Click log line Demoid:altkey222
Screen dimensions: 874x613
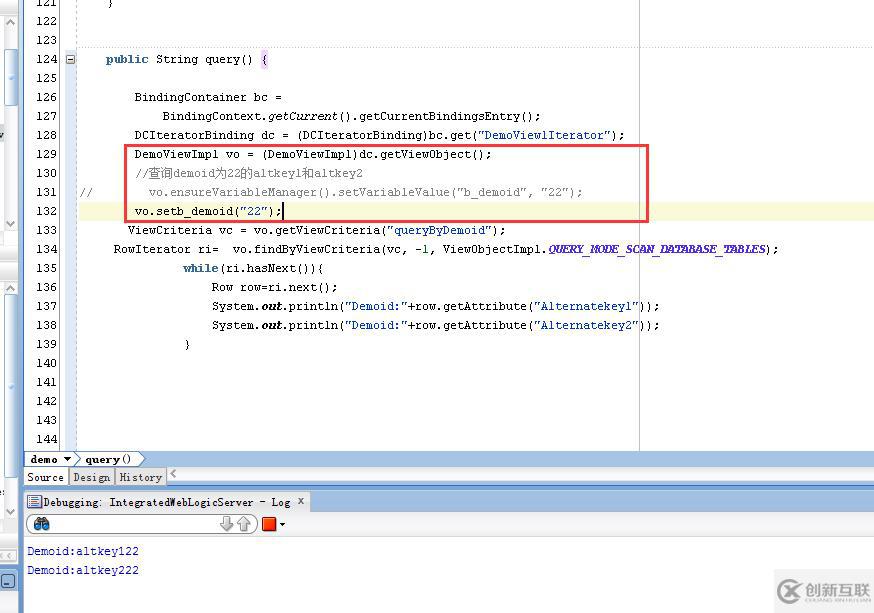[x=83, y=570]
